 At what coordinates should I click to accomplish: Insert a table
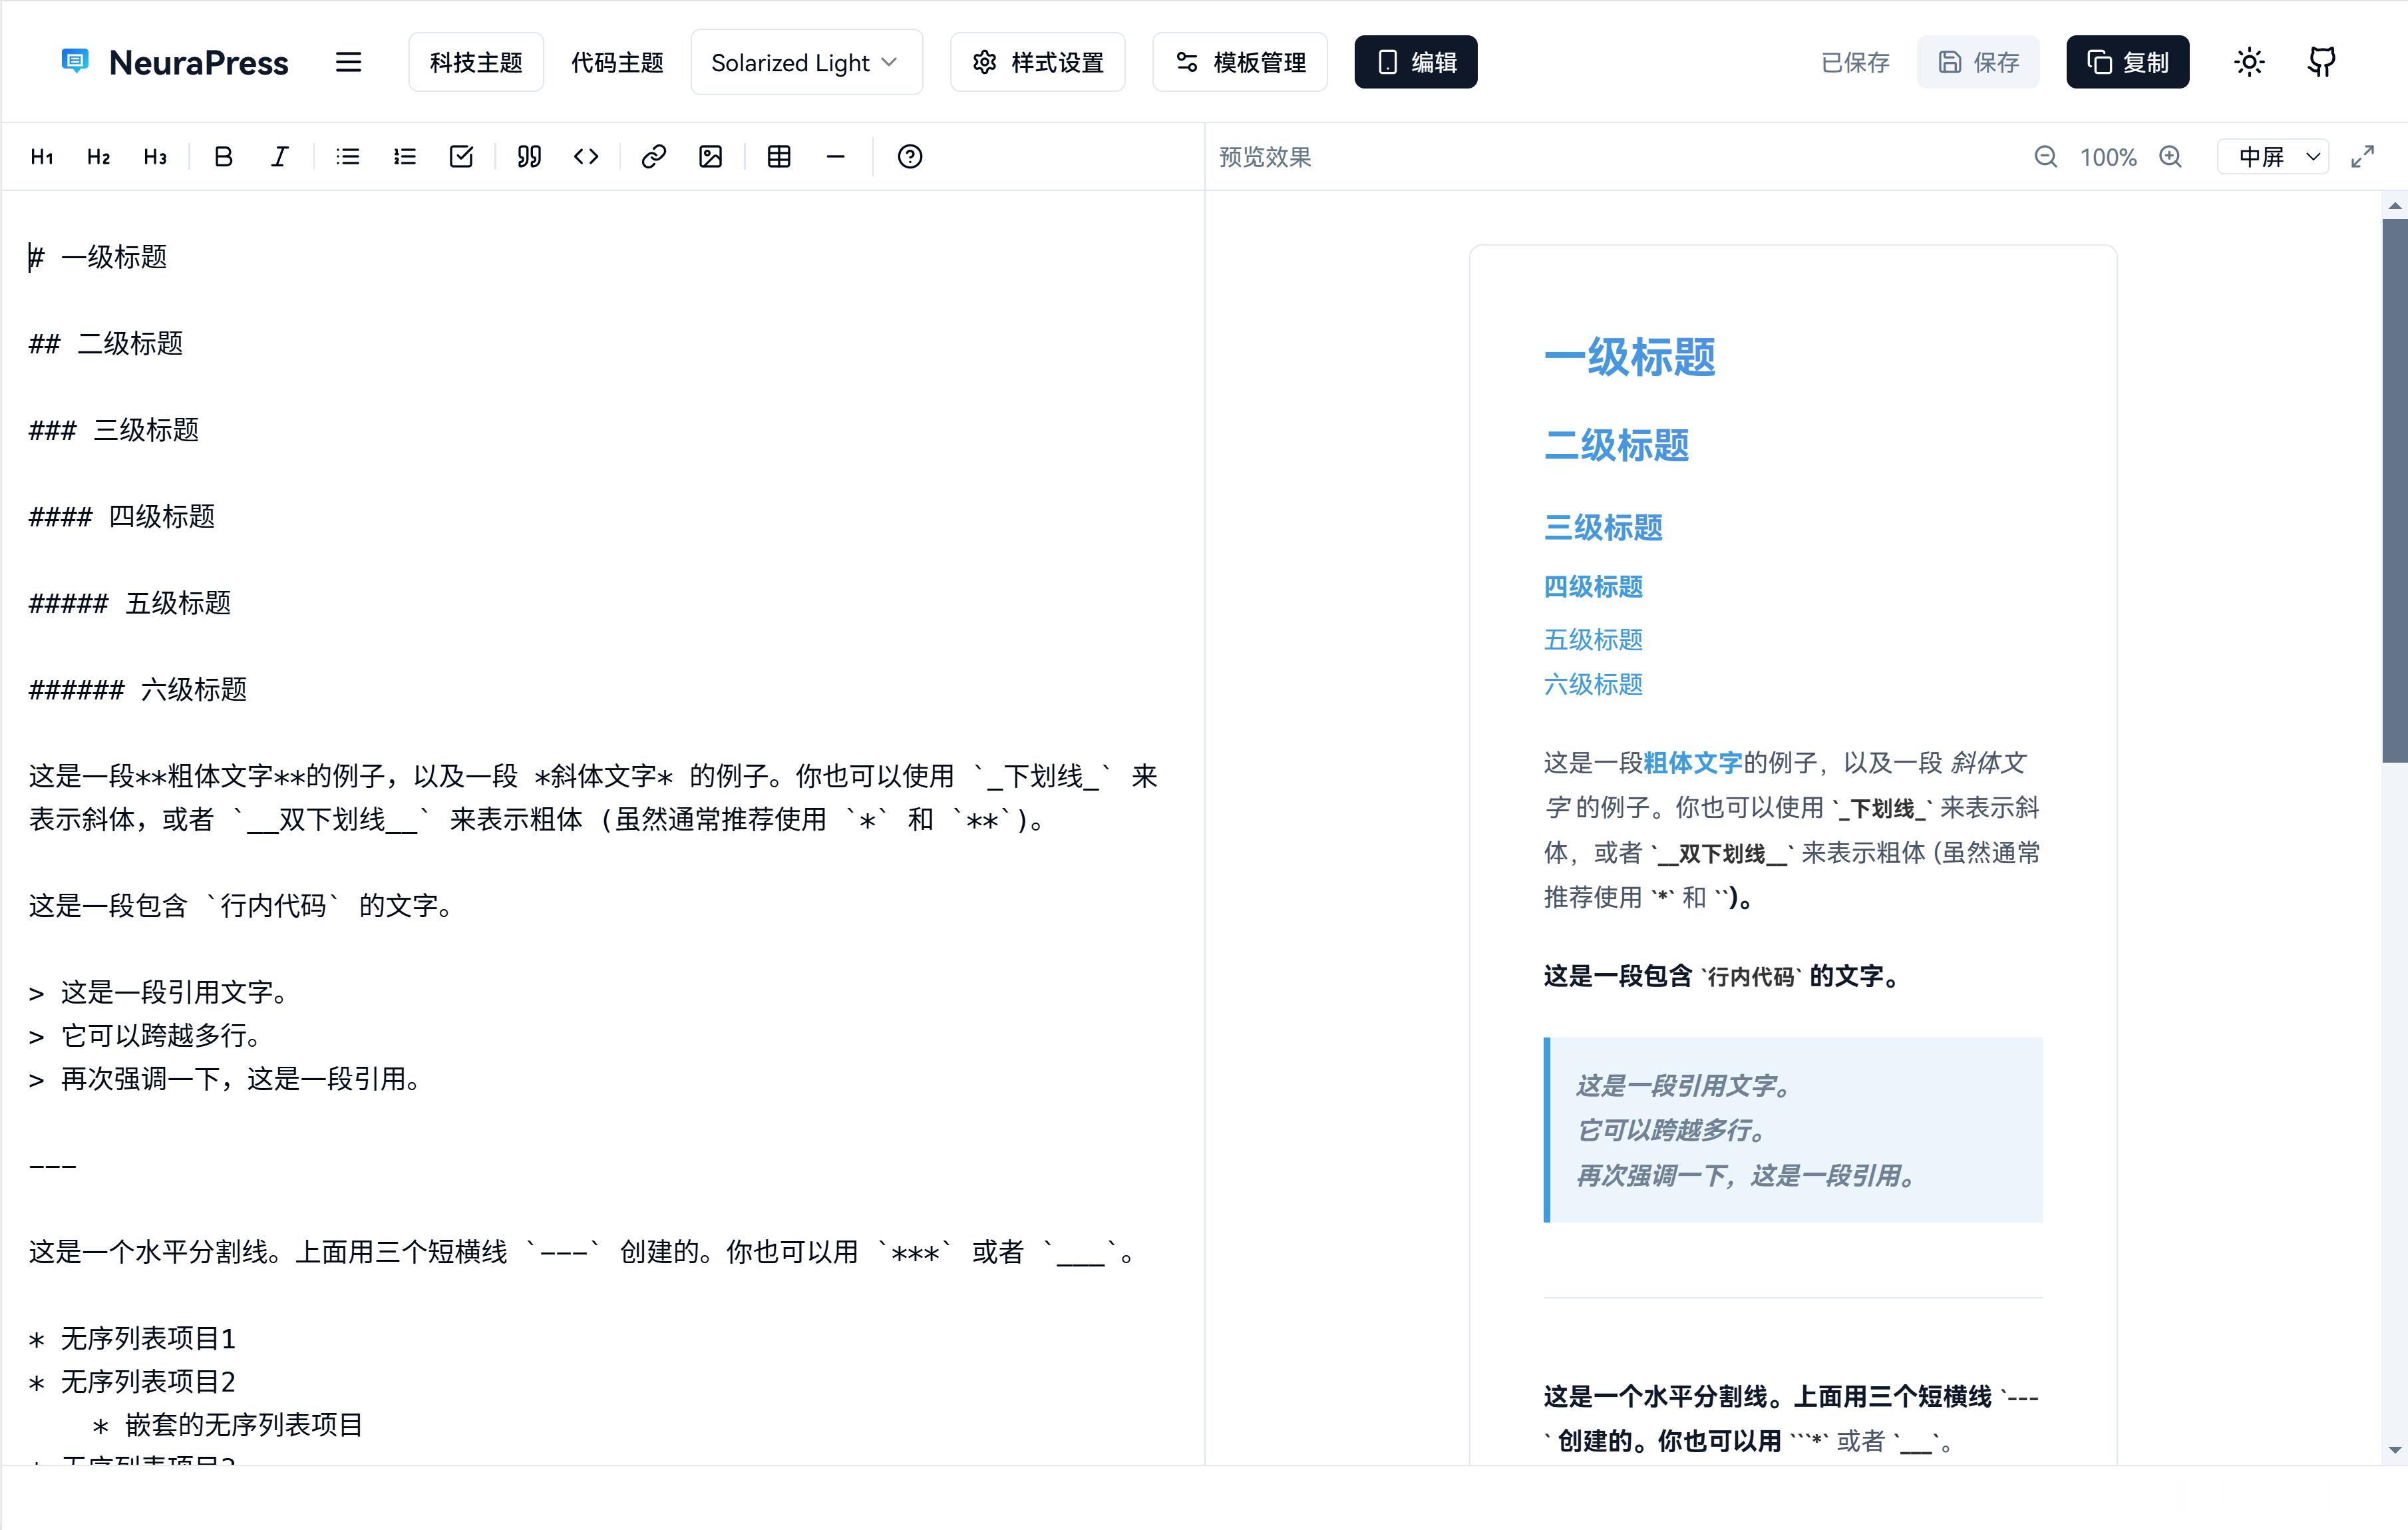point(779,157)
